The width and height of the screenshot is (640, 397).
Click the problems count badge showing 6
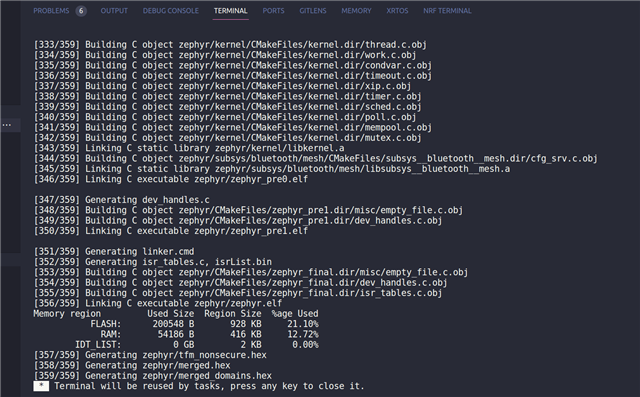[81, 11]
